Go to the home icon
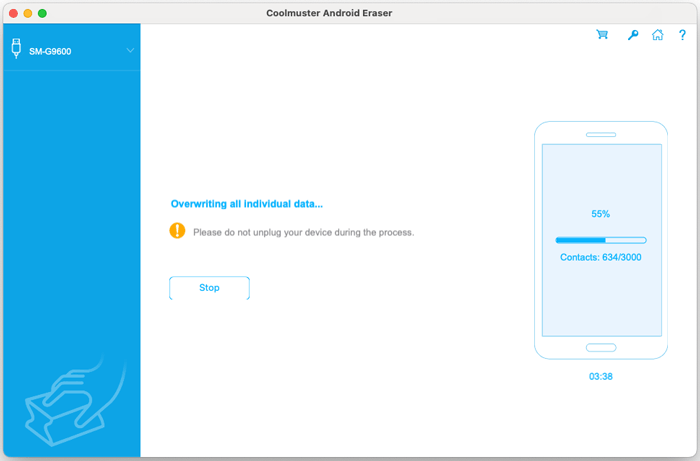 (x=658, y=34)
